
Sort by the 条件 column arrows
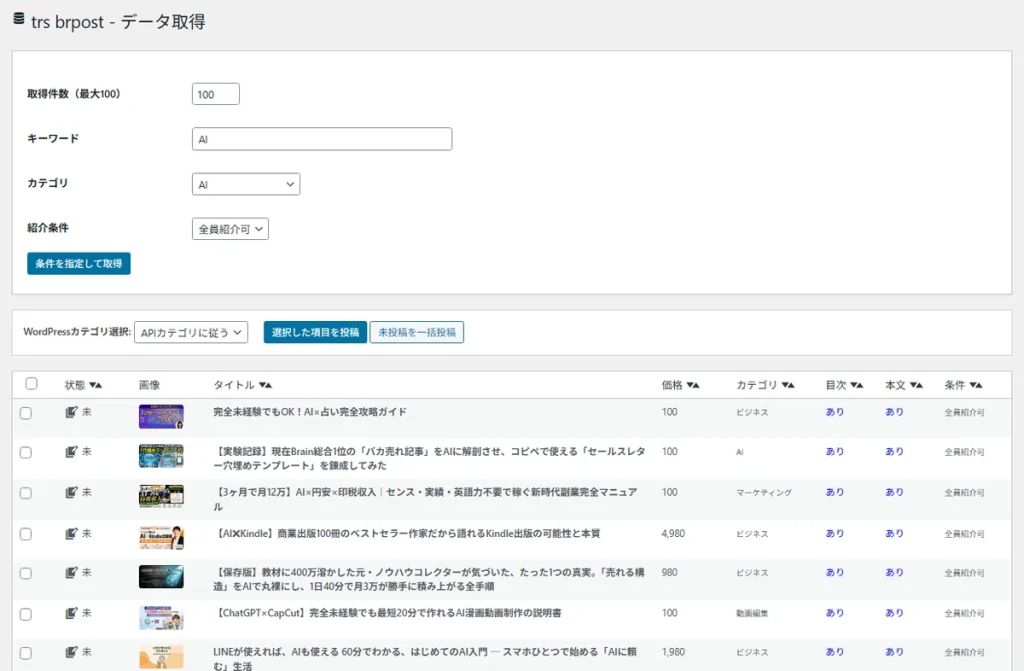click(976, 385)
